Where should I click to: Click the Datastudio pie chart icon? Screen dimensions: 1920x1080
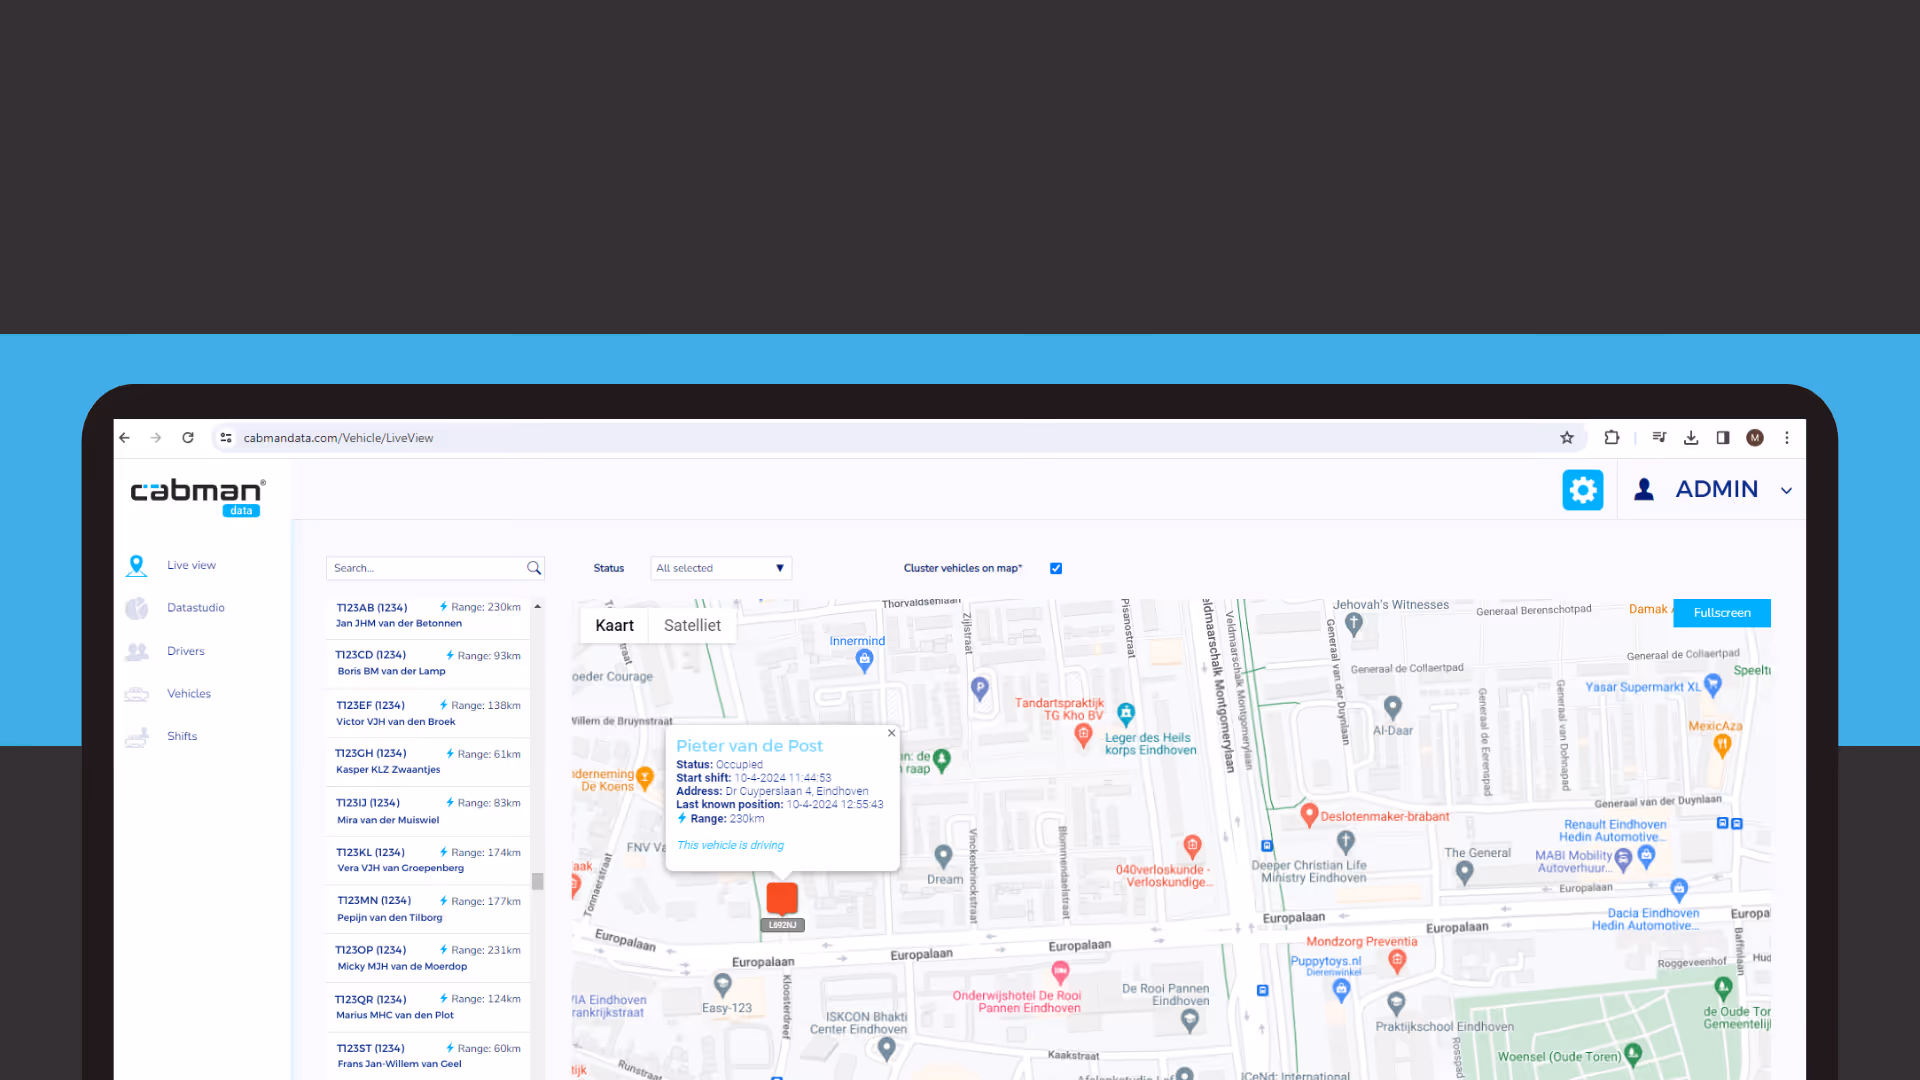click(137, 608)
